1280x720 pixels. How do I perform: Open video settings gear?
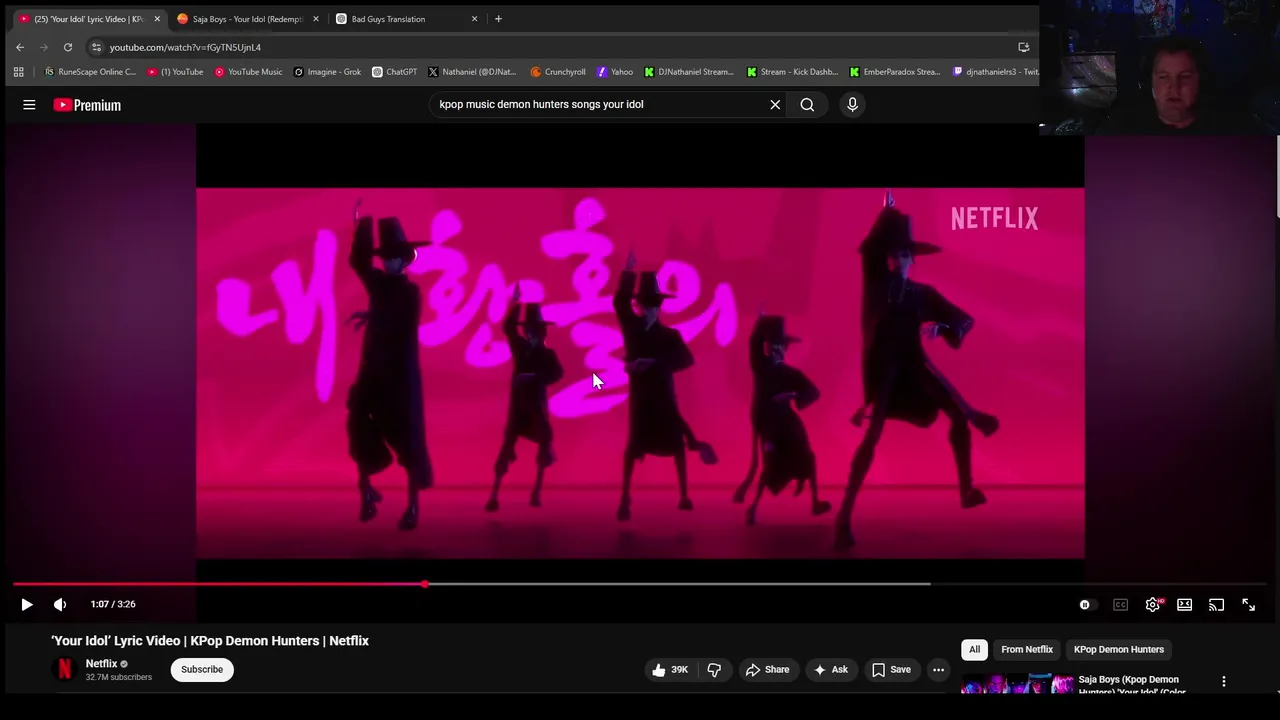point(1153,604)
